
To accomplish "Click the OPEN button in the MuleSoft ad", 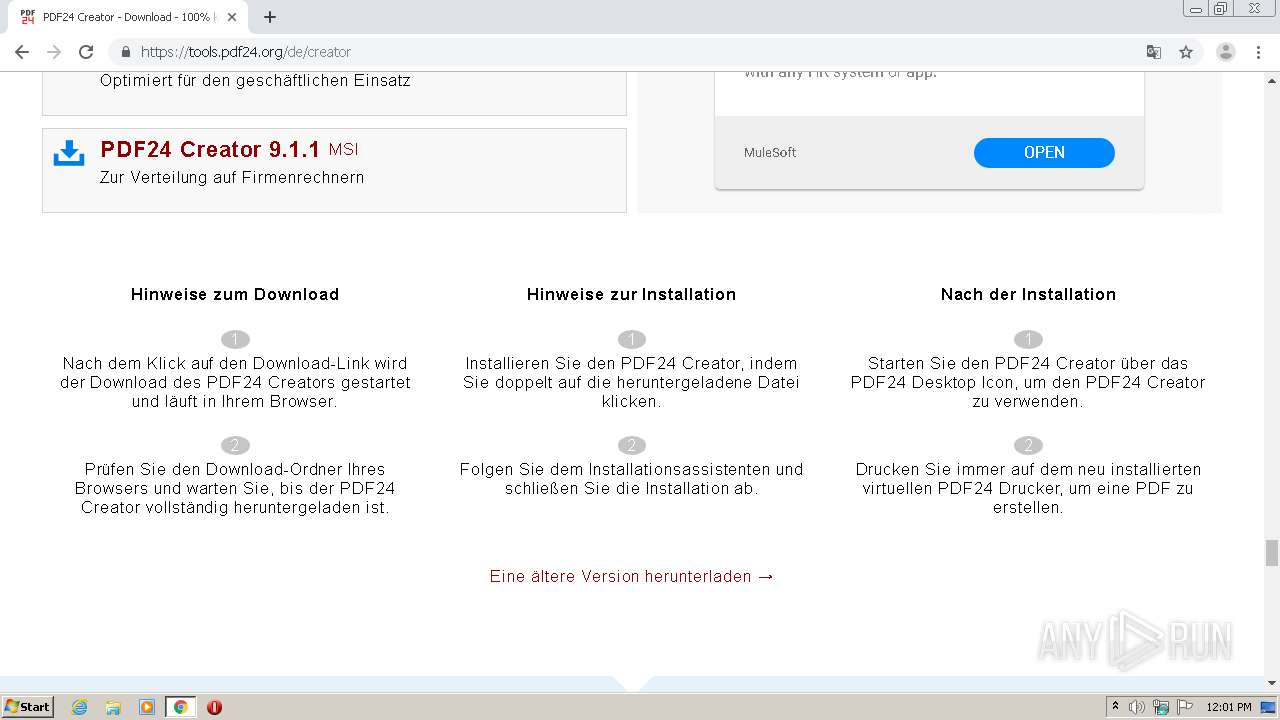I will [x=1044, y=152].
